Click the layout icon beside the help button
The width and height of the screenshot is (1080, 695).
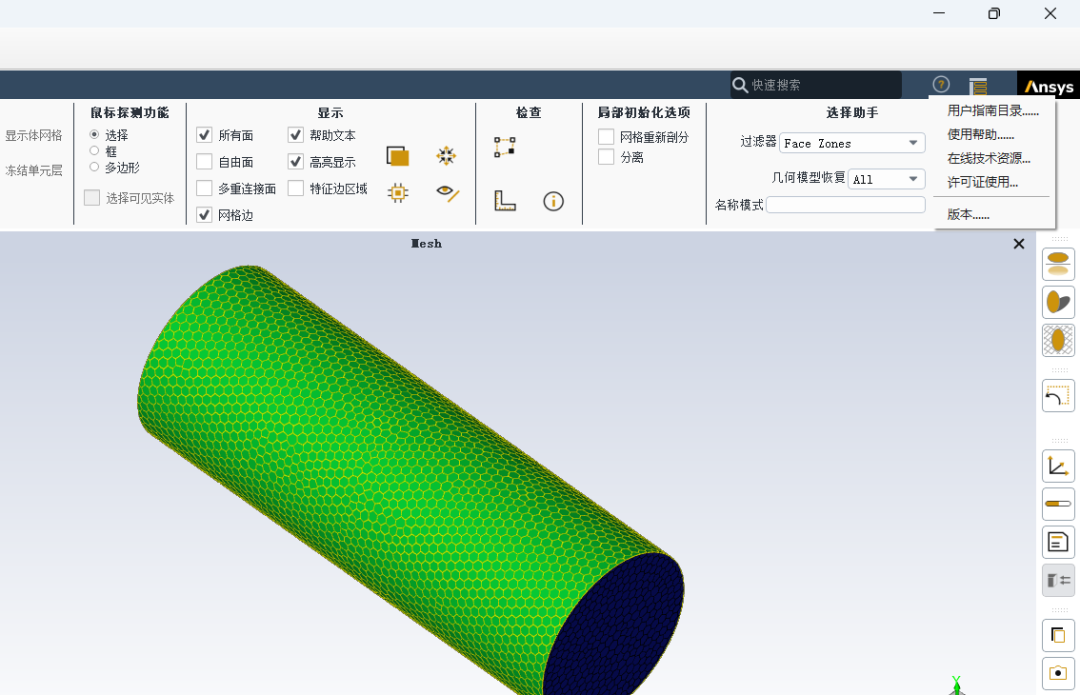point(978,85)
